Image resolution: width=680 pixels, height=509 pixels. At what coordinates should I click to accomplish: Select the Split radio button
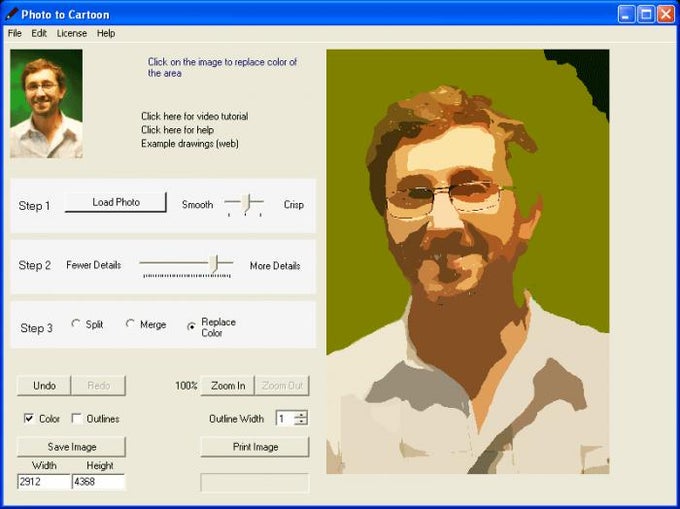point(76,323)
